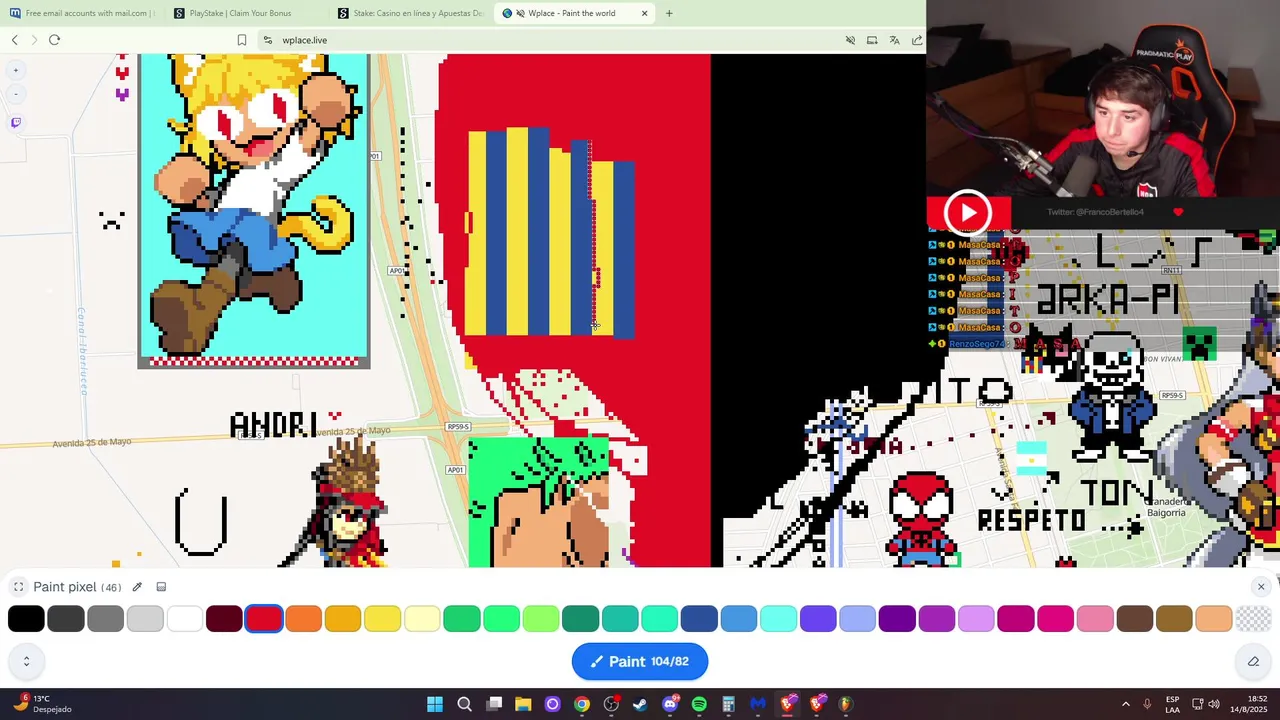The image size is (1280, 720).
Task: Open weather widget showing 13°C
Action: (x=42, y=704)
